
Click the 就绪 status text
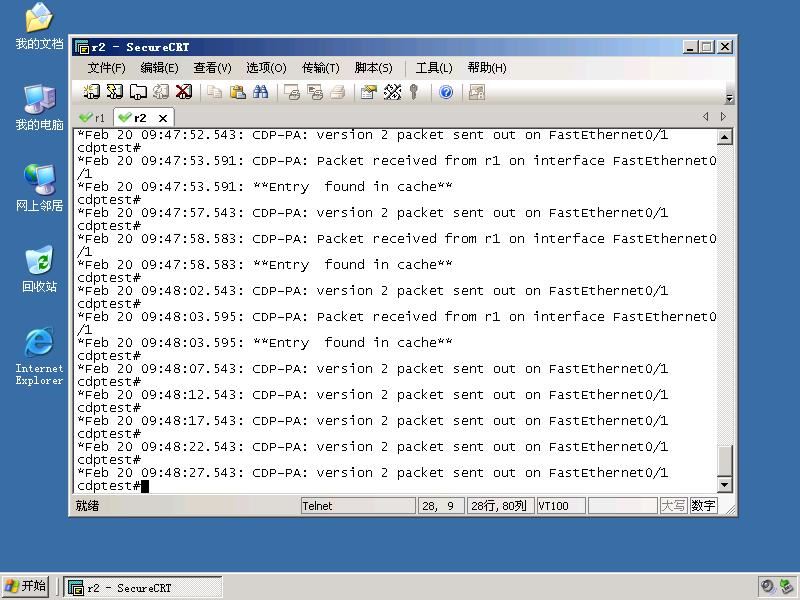click(87, 506)
